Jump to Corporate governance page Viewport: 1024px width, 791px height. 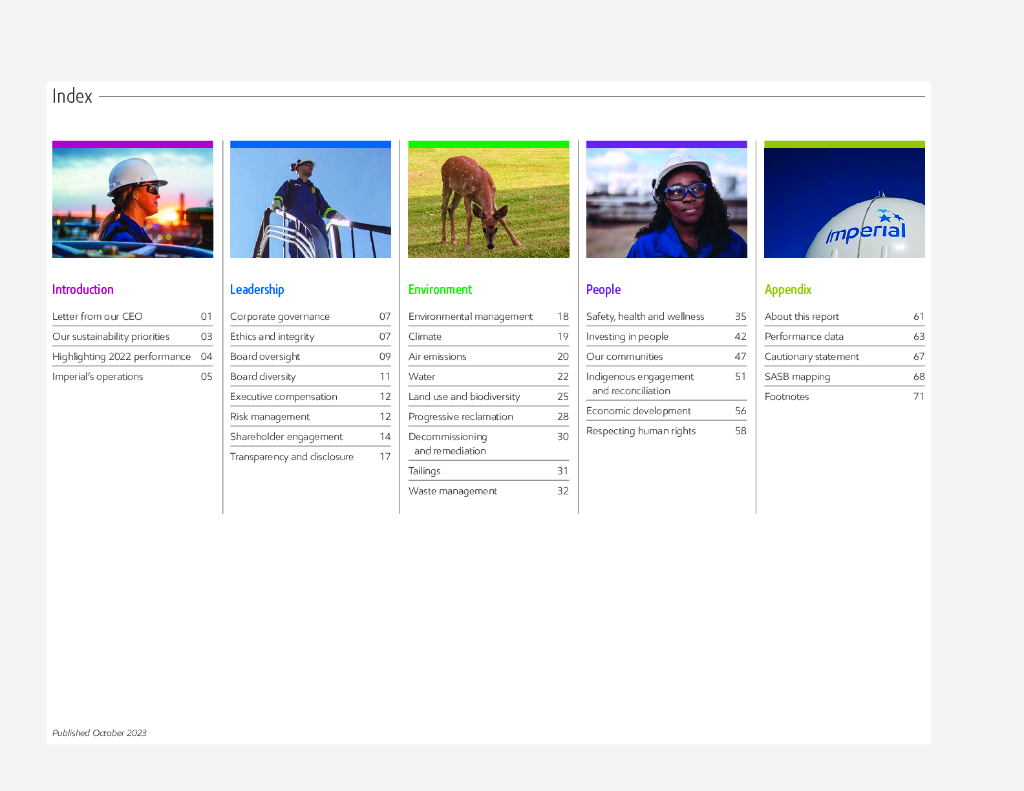pos(280,317)
